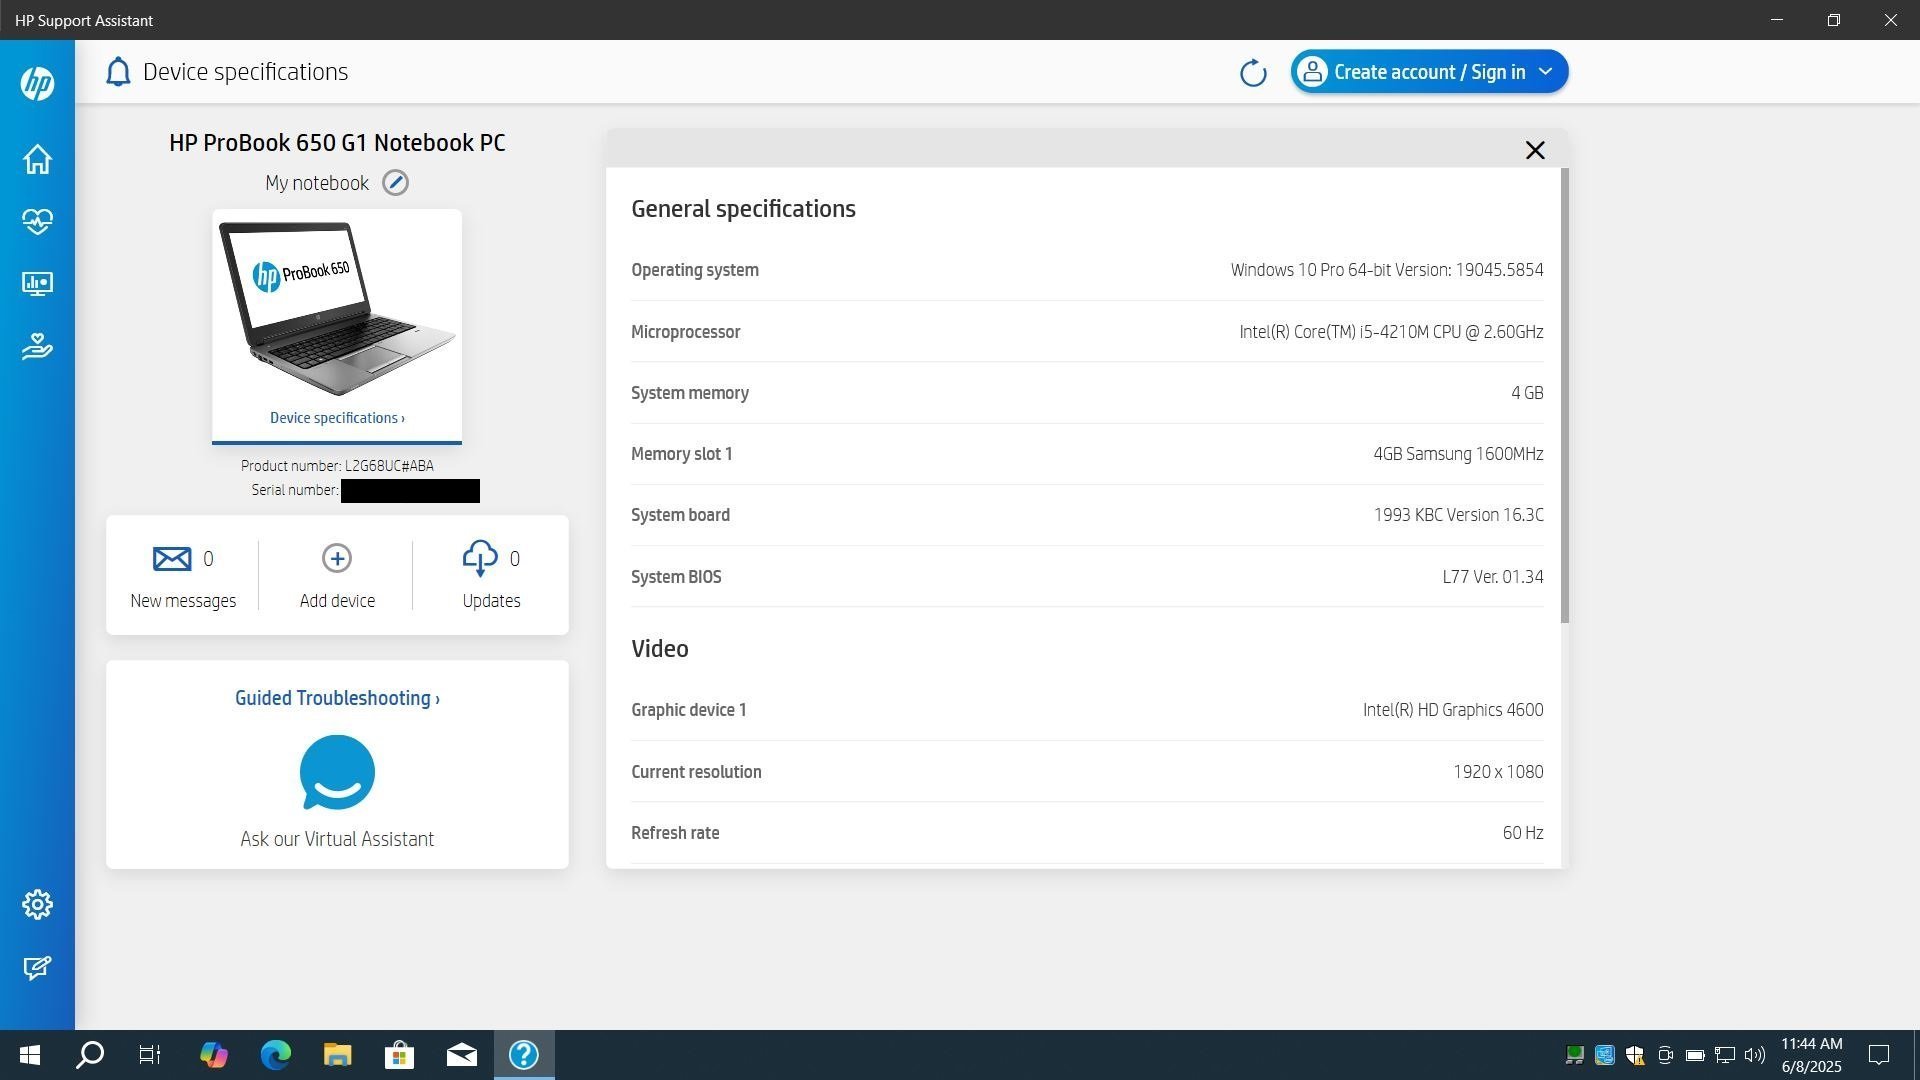The image size is (1920, 1080).
Task: Select the Microprocessor i5-4210M value
Action: pyautogui.click(x=1391, y=332)
